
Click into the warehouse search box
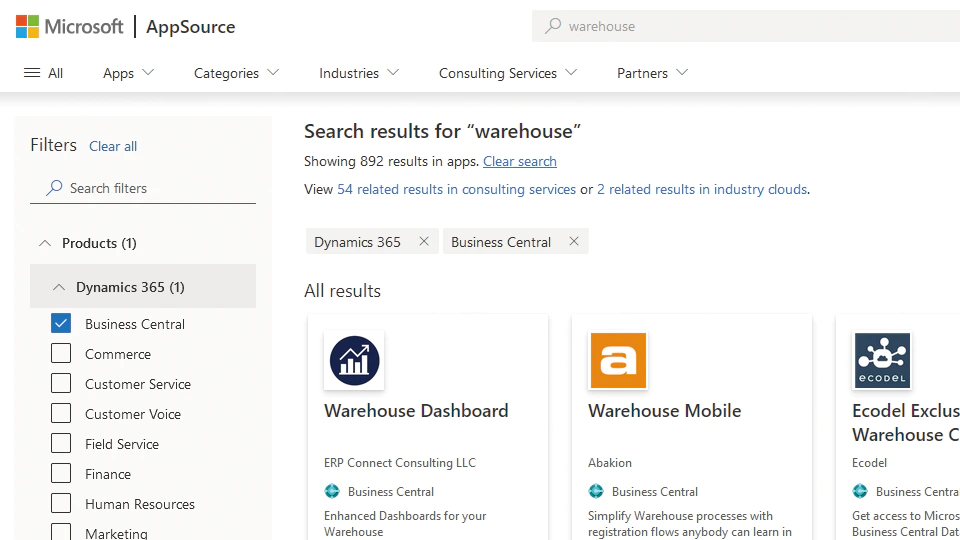[746, 26]
